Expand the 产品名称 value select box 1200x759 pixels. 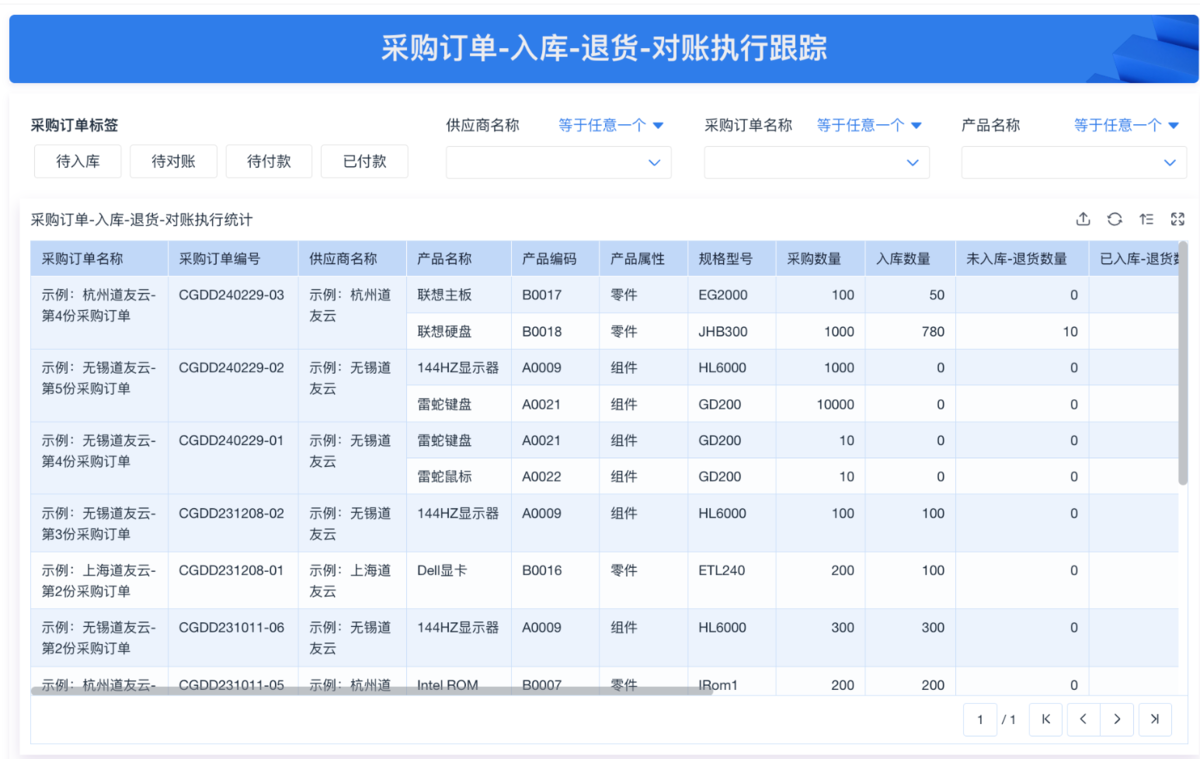point(1075,162)
